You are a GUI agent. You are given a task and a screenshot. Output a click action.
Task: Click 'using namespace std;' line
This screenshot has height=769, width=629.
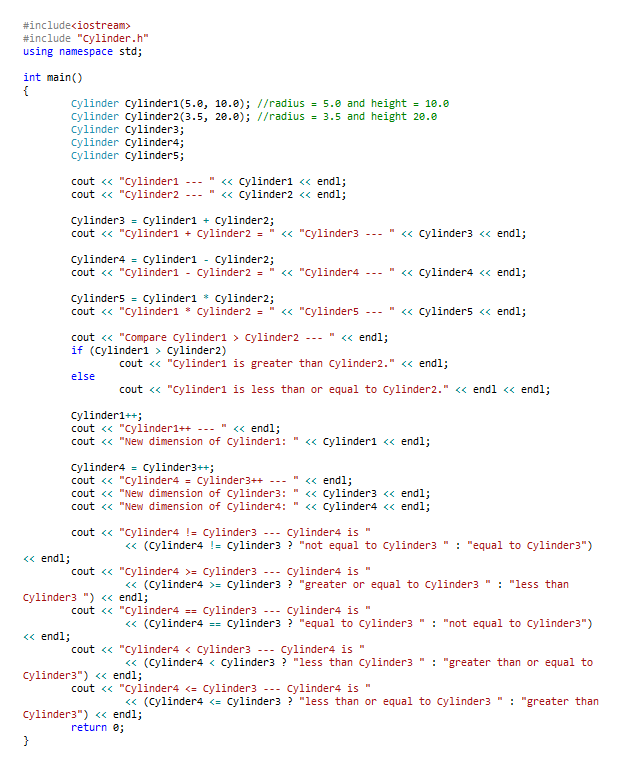pos(82,51)
